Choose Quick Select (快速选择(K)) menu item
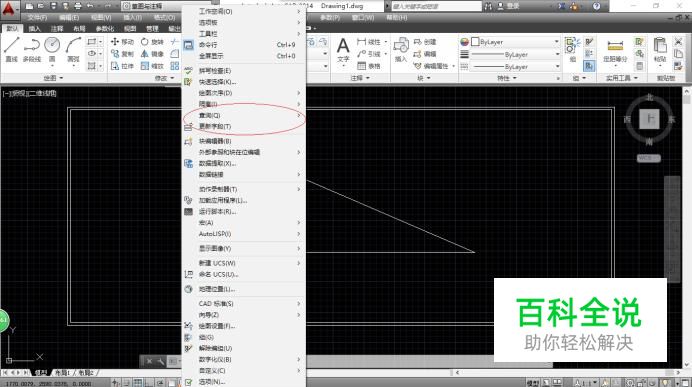The height and width of the screenshot is (387, 692). tap(244, 82)
